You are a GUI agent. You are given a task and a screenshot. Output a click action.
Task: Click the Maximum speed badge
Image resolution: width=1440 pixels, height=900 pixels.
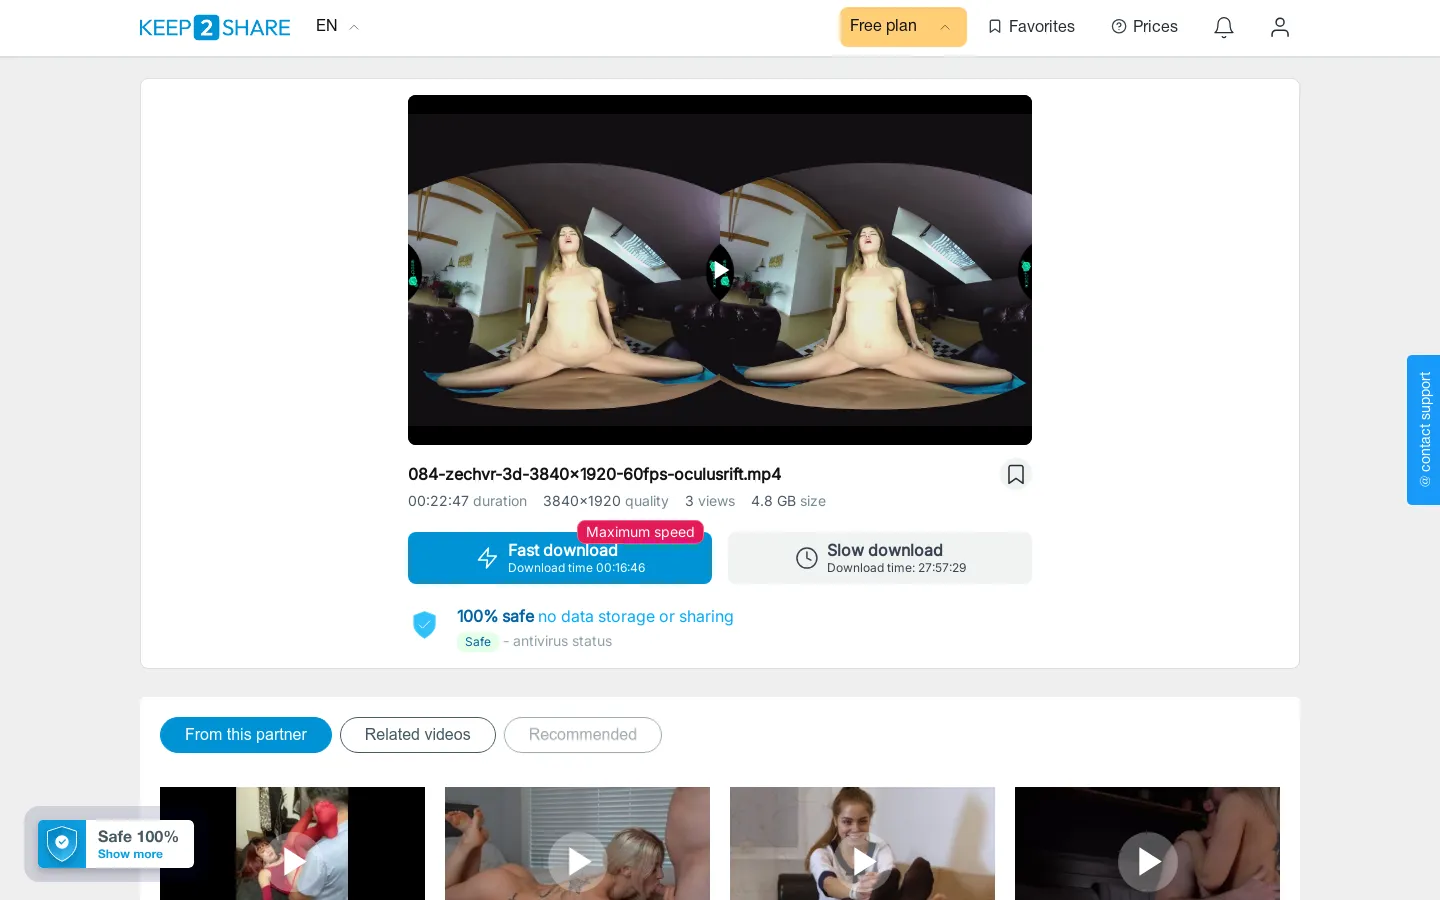(x=640, y=532)
